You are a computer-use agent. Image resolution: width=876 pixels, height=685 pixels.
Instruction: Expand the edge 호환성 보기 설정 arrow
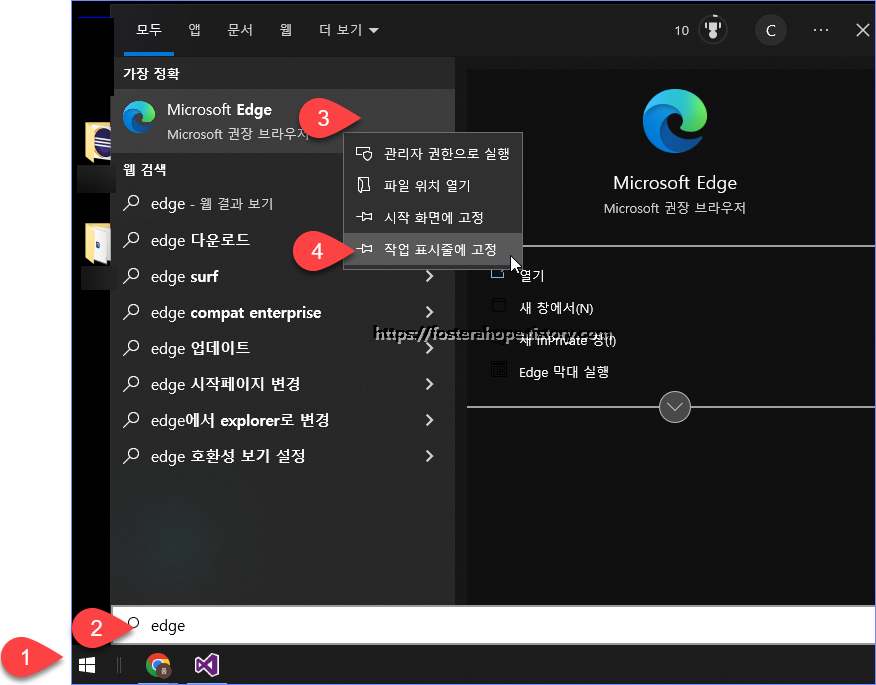(x=429, y=456)
